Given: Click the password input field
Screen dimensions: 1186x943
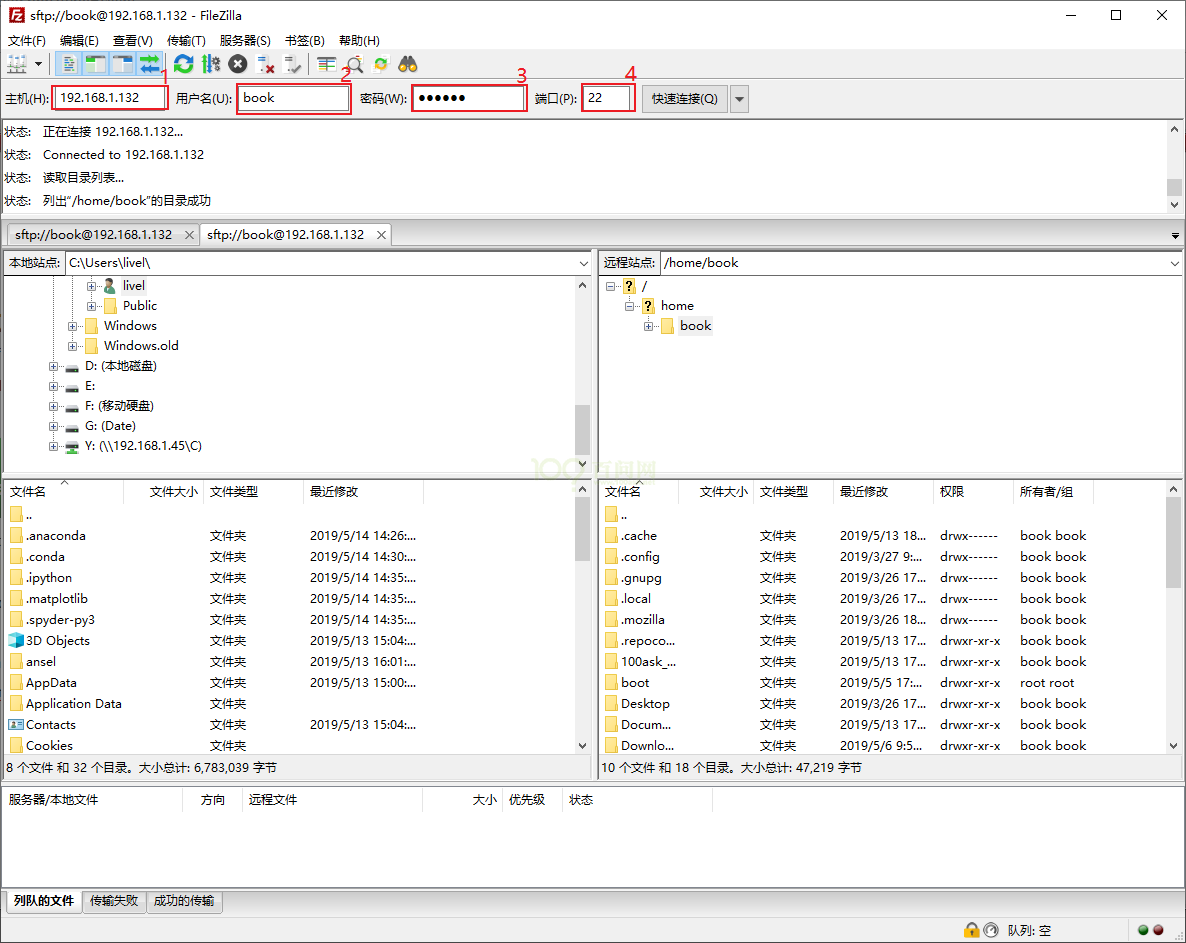Looking at the screenshot, I should [x=469, y=98].
